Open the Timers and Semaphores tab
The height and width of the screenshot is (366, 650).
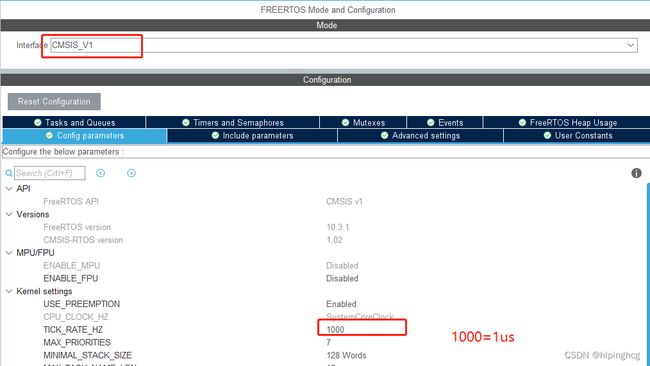(233, 122)
